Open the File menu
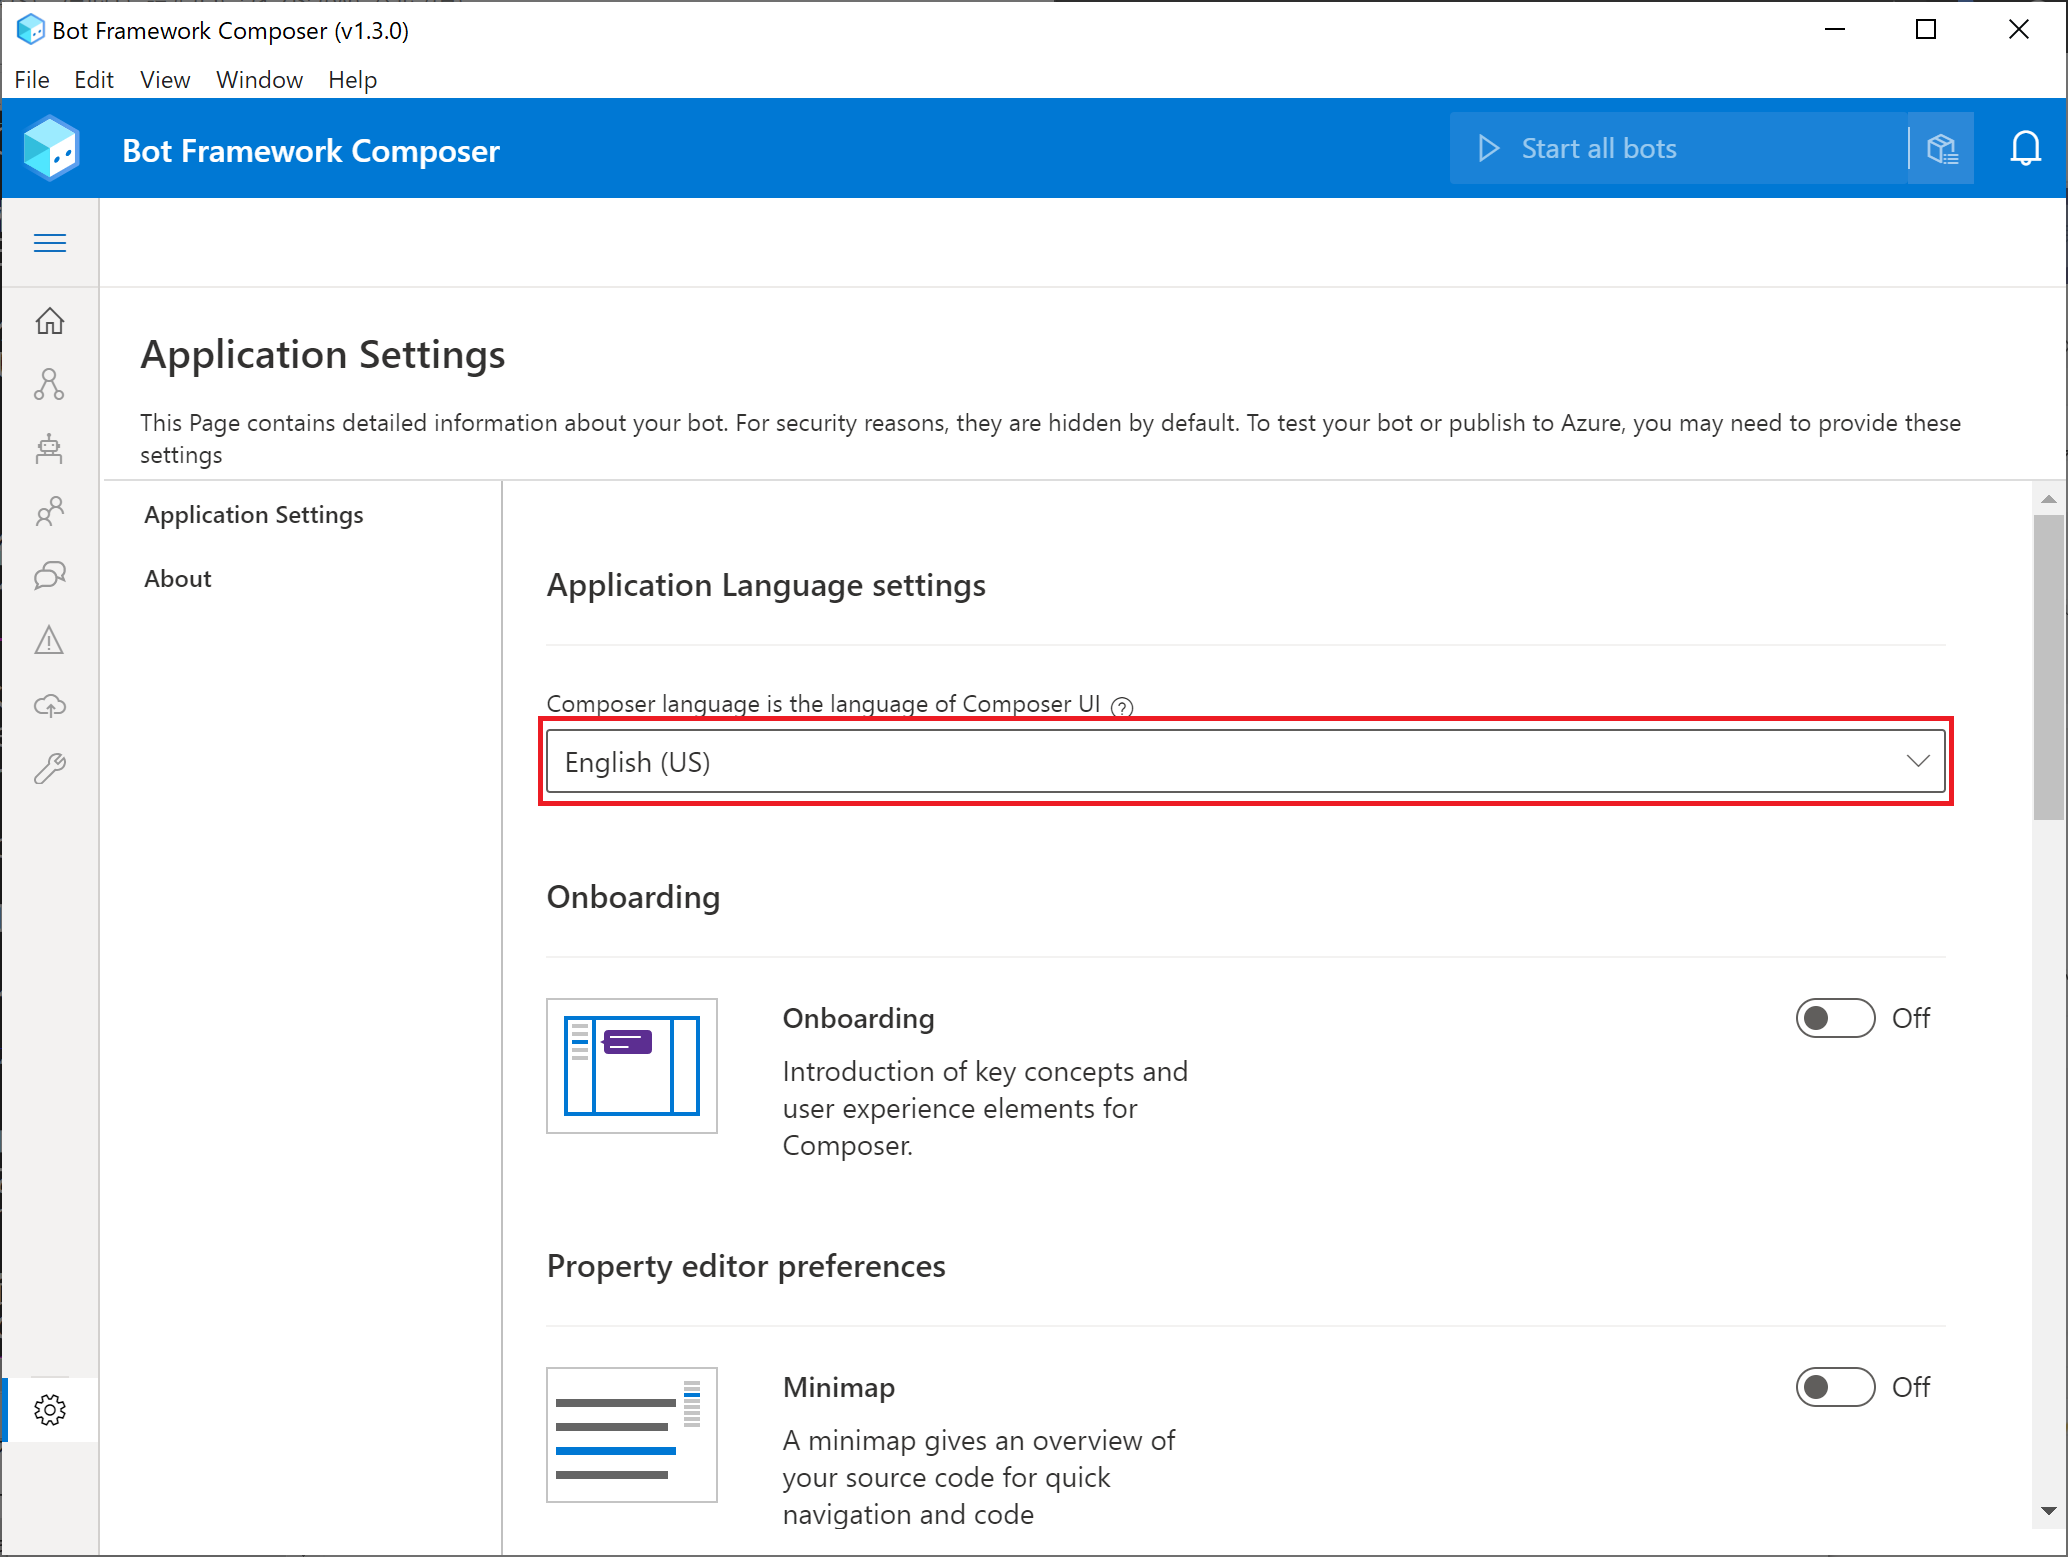Image resolution: width=2068 pixels, height=1557 pixels. 32,80
